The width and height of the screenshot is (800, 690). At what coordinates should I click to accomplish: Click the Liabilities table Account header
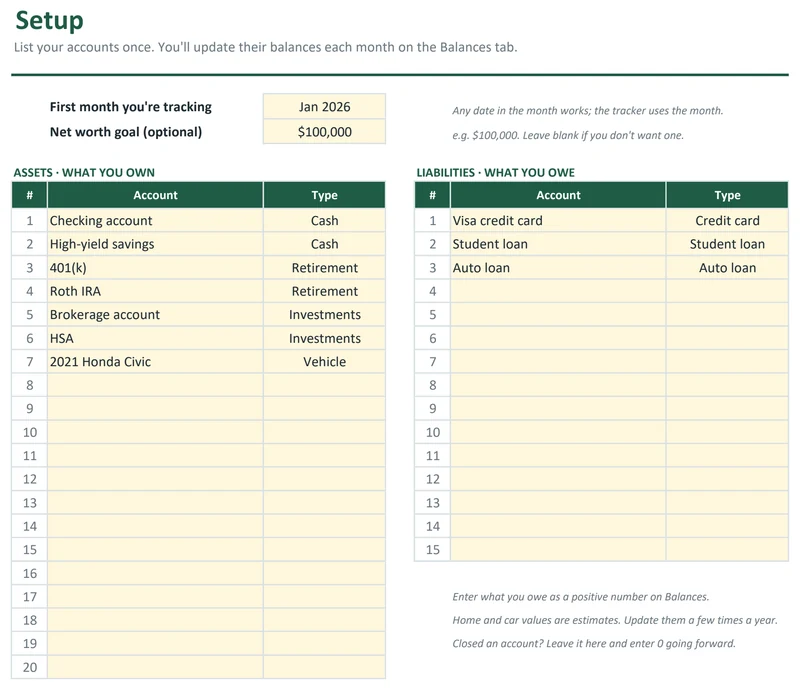tap(558, 195)
